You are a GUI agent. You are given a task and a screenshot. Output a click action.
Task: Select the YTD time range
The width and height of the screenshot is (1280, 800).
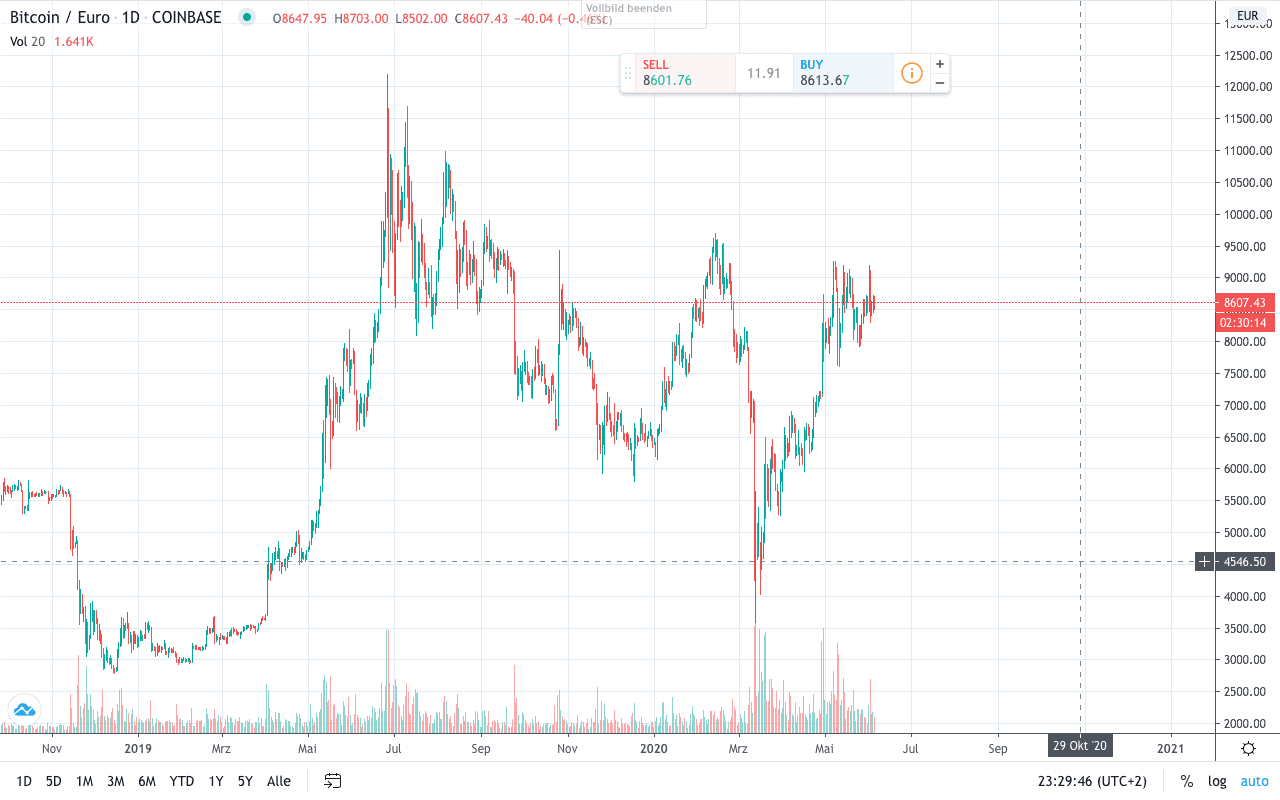(x=182, y=781)
